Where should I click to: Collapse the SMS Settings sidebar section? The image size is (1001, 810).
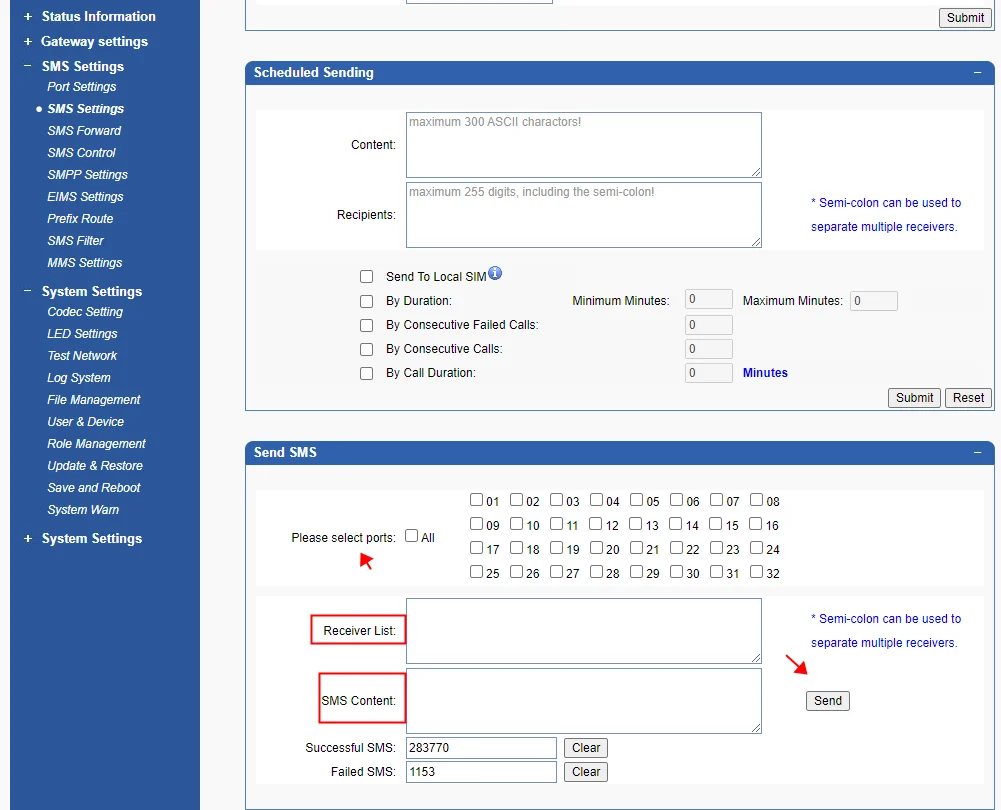click(x=27, y=66)
